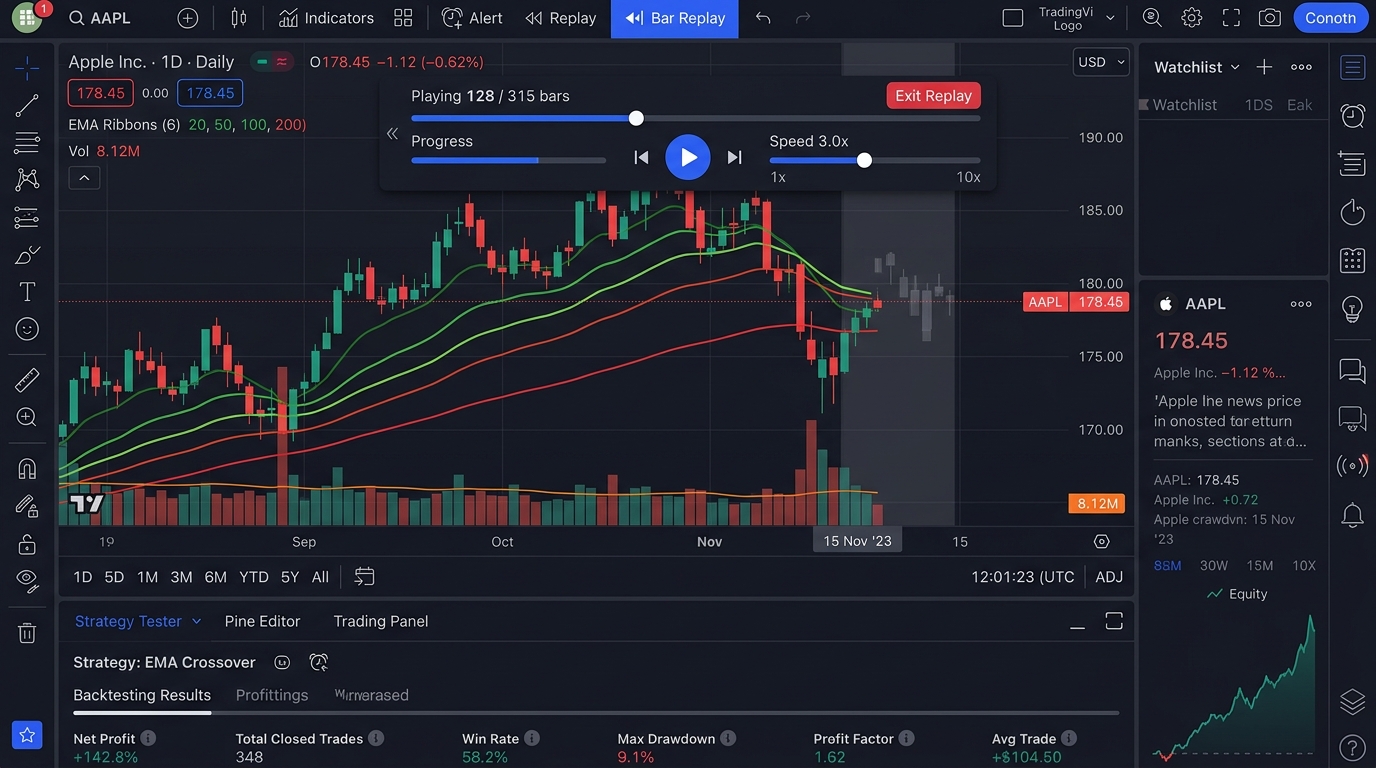This screenshot has height=768, width=1376.
Task: Open the indicator templates grid icon
Action: (403, 18)
